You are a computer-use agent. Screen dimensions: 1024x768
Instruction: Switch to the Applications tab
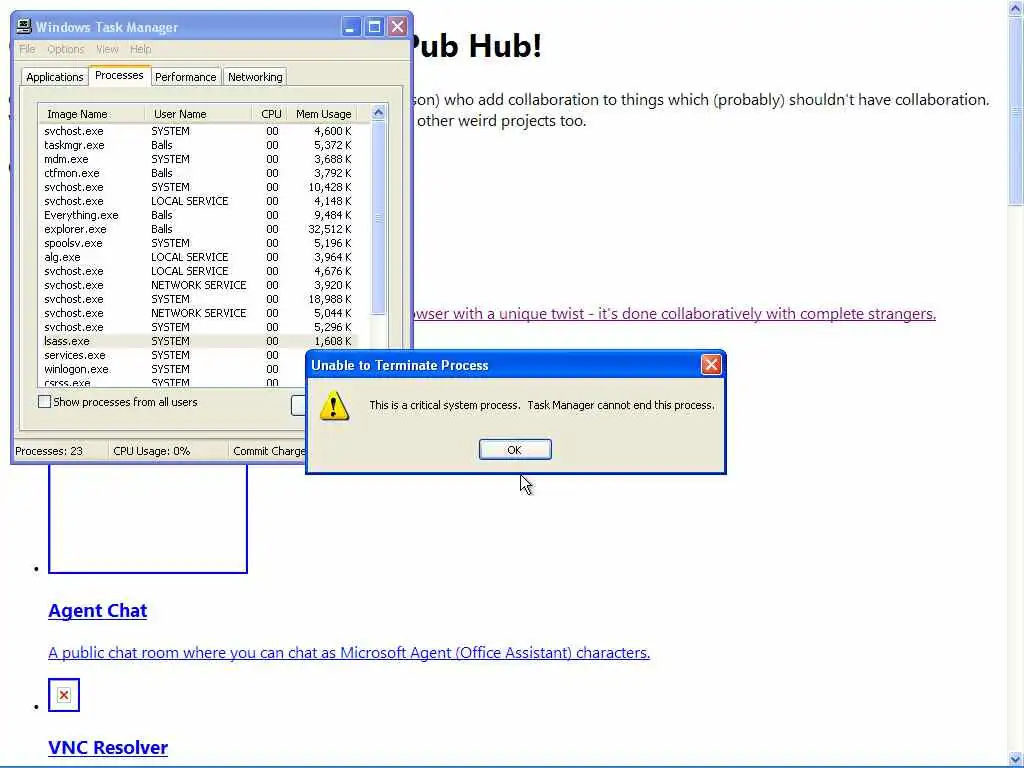click(x=55, y=77)
